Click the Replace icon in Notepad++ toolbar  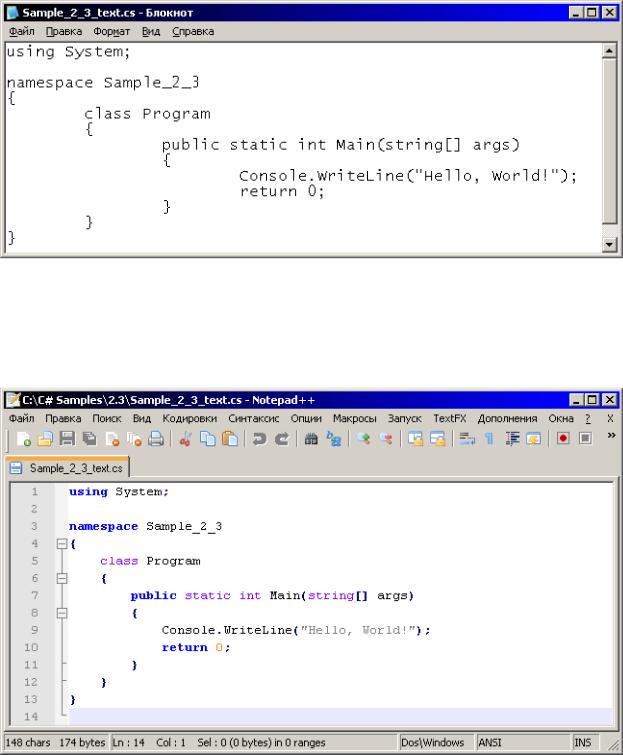[333, 439]
